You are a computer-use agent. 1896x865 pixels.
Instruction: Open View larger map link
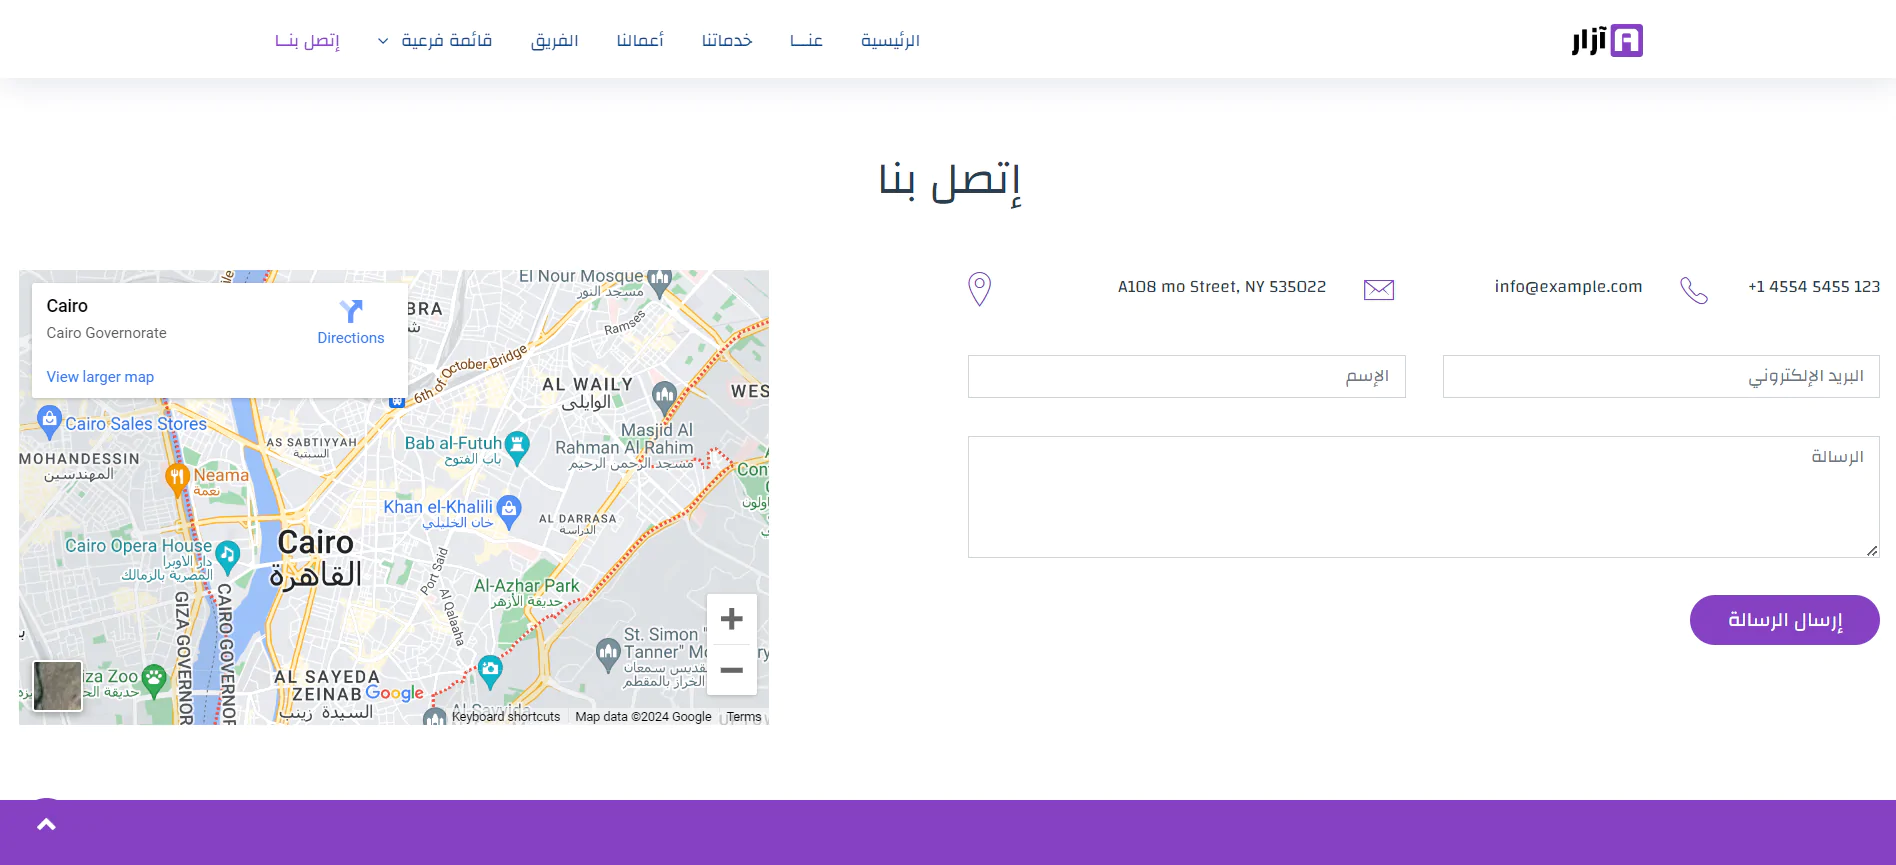click(100, 377)
